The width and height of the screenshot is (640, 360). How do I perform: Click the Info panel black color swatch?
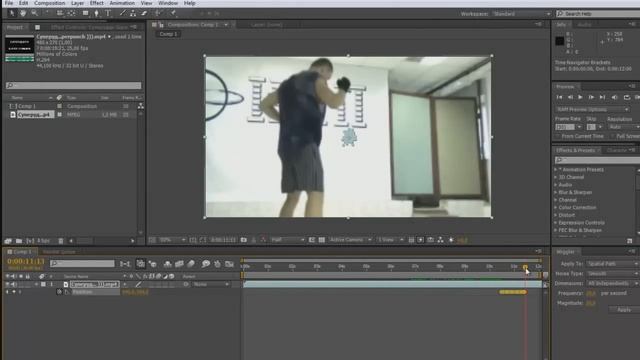560,41
